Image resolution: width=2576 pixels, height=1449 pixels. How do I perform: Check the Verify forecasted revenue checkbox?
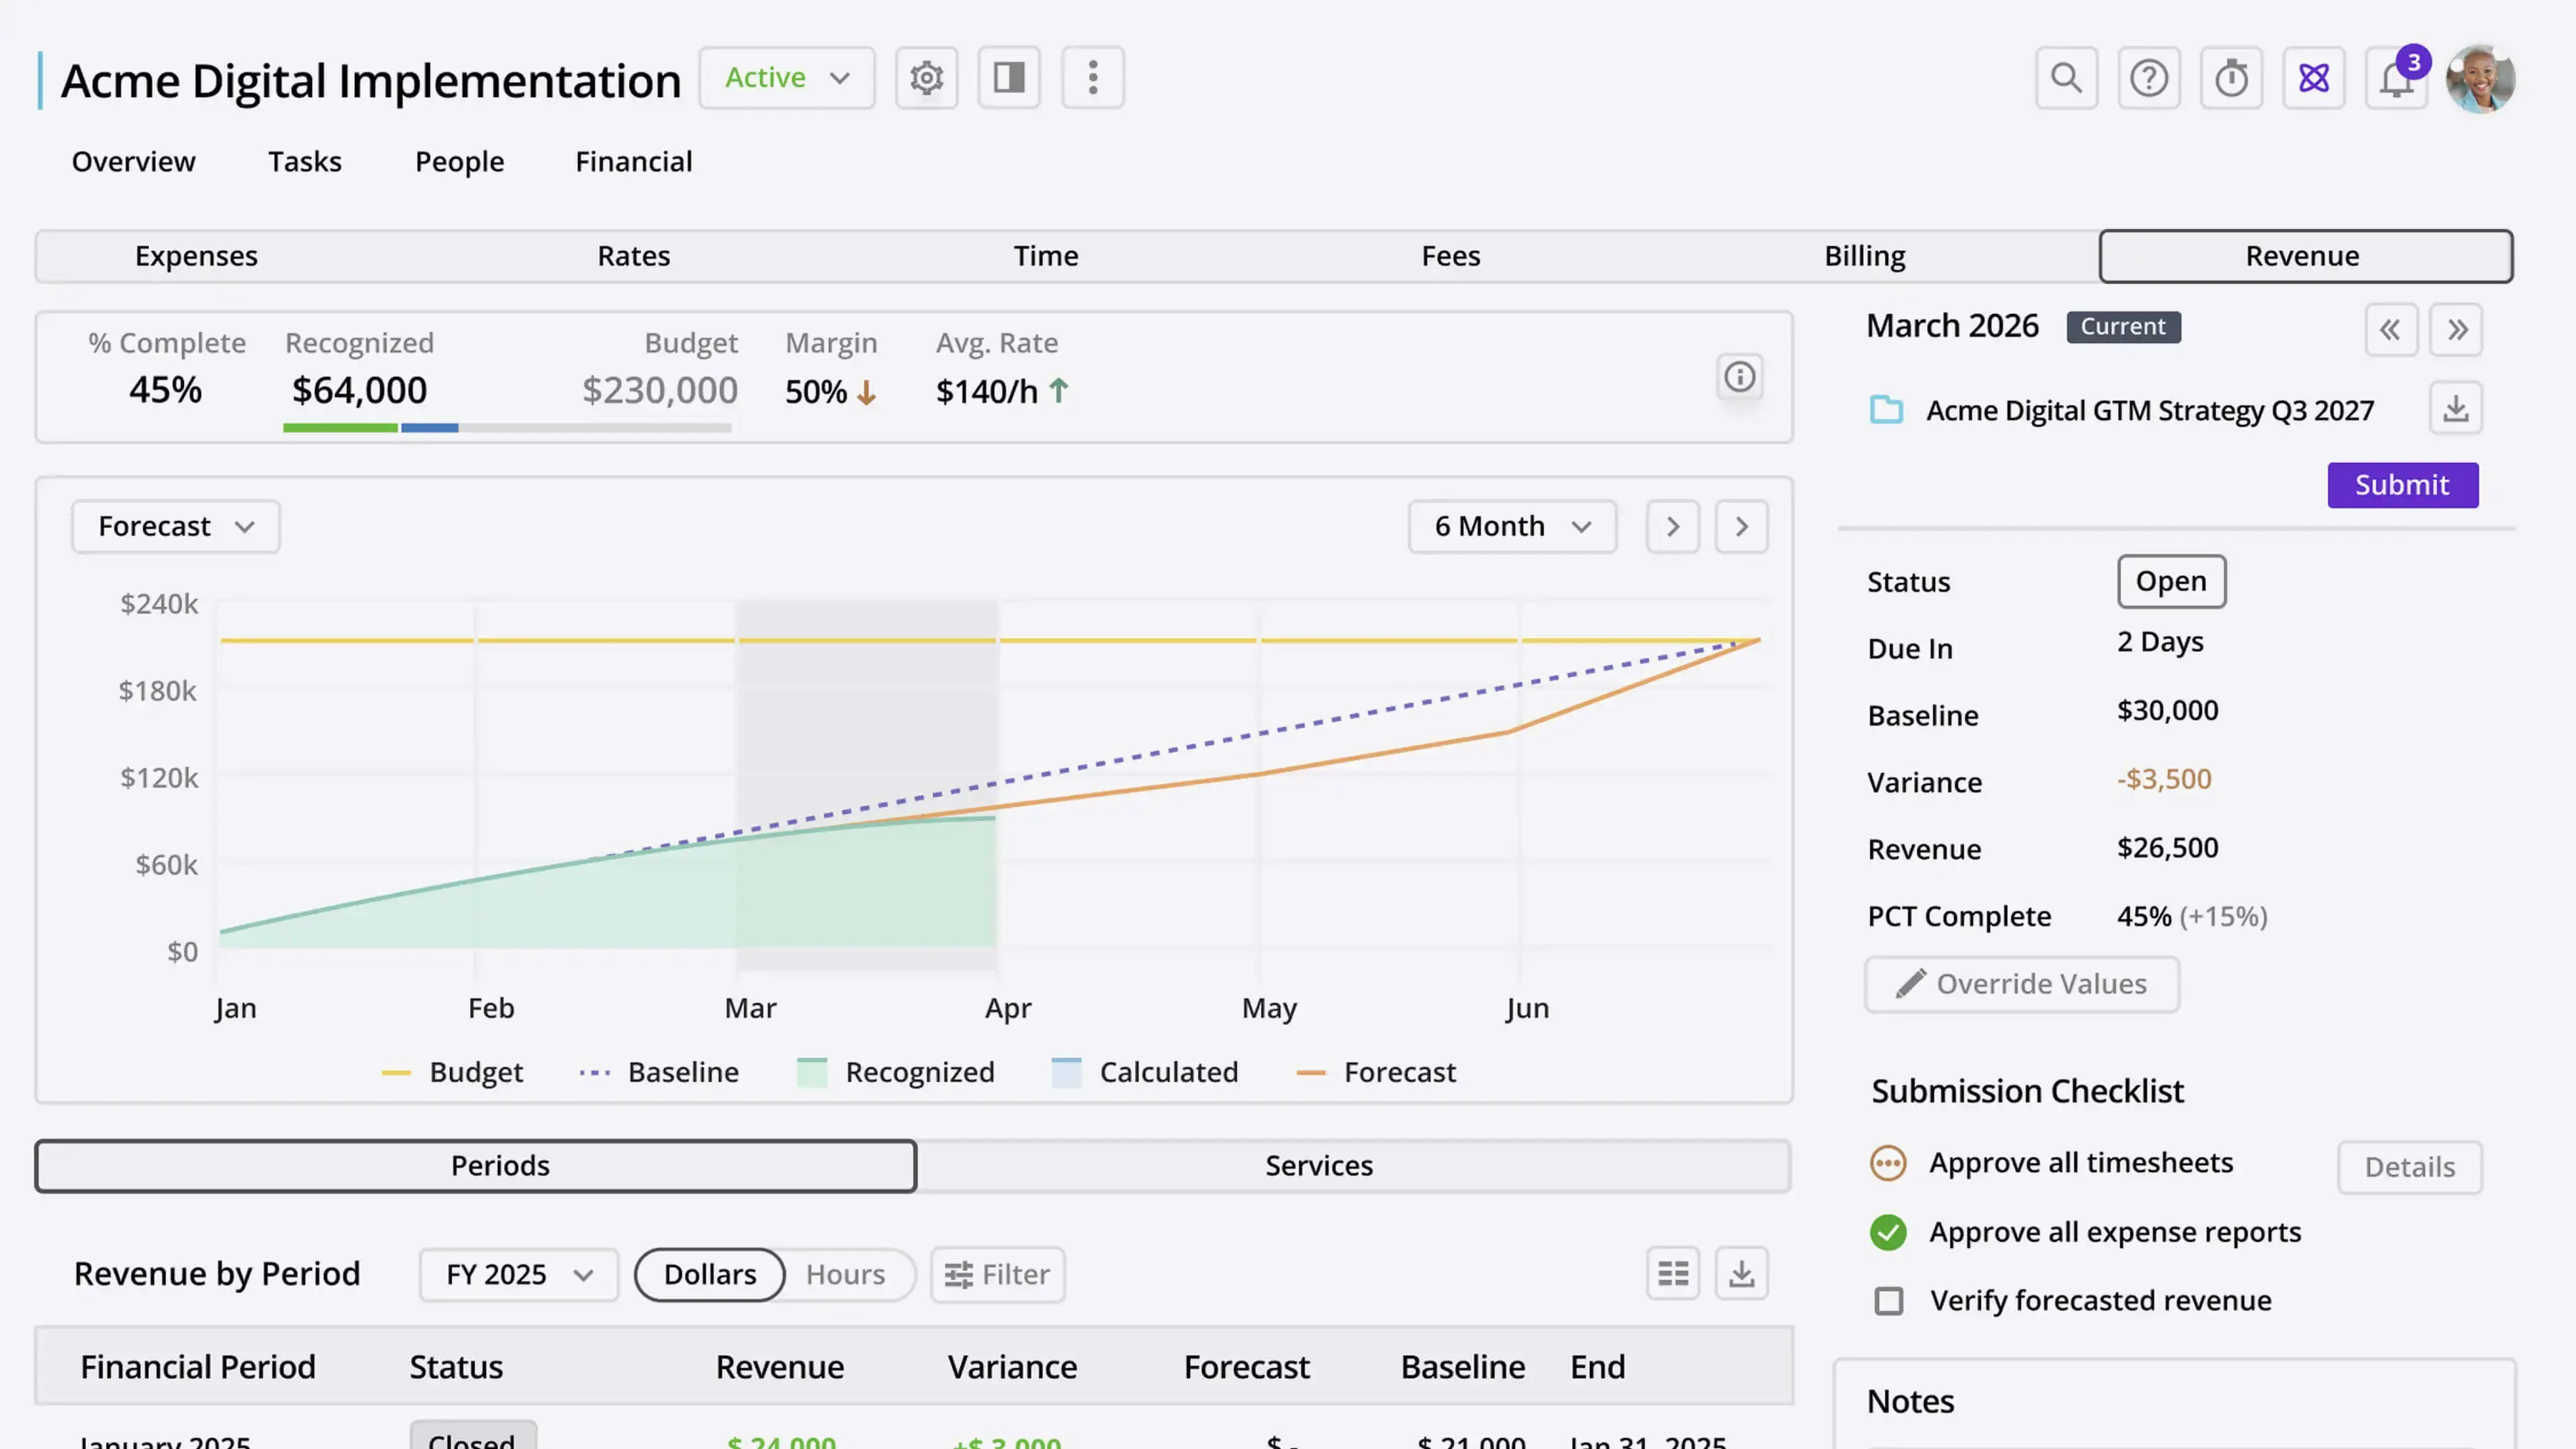[1888, 1301]
